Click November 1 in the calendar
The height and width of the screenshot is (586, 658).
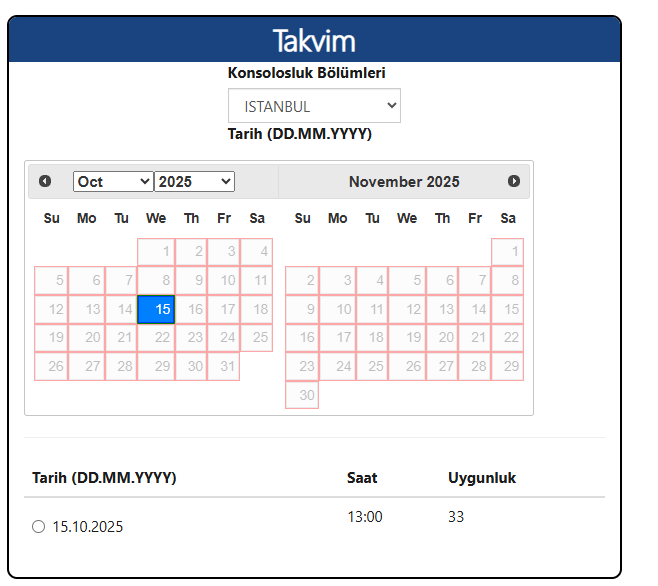pyautogui.click(x=507, y=252)
